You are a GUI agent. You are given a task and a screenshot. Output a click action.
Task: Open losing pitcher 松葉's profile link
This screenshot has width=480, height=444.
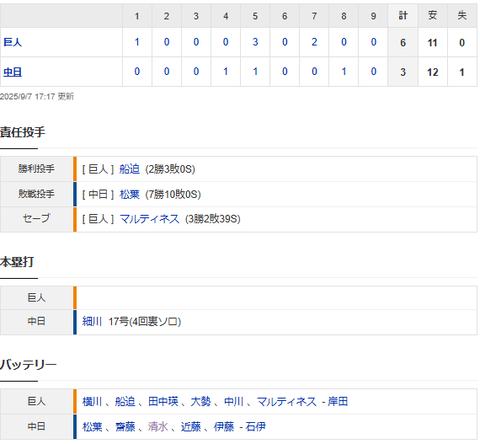tap(129, 194)
